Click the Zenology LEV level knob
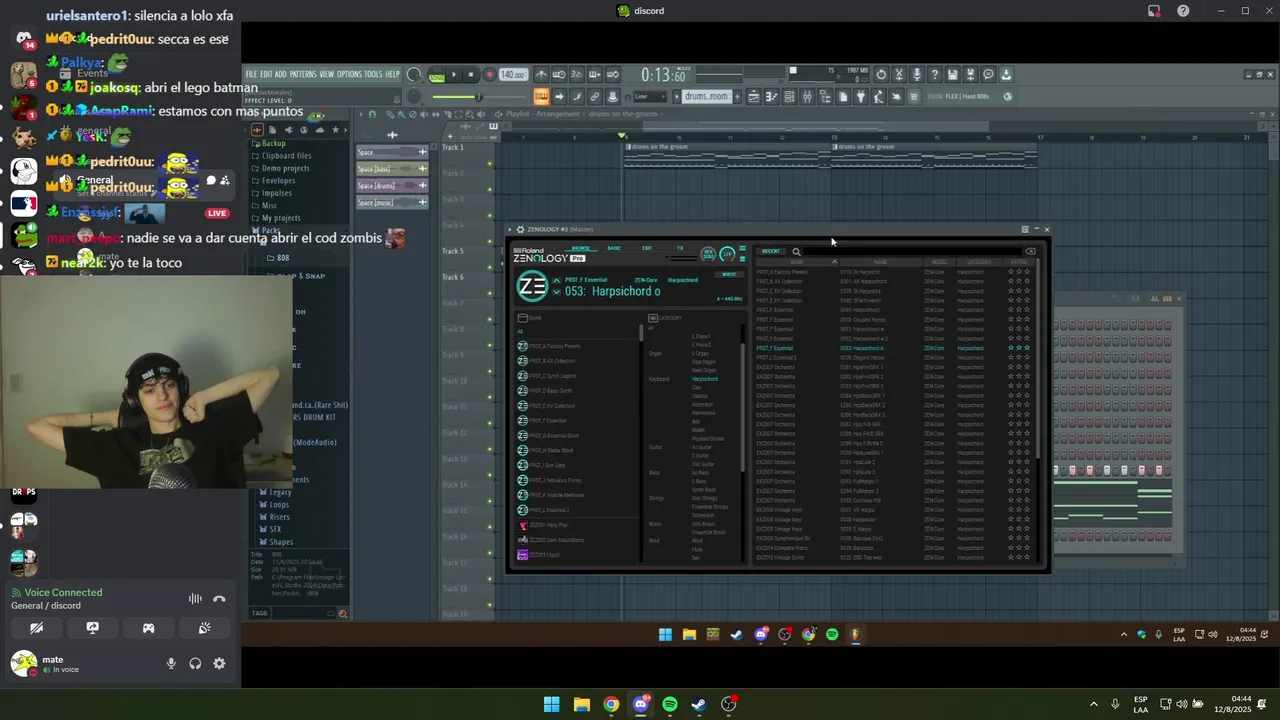The height and width of the screenshot is (720, 1280). pos(727,254)
